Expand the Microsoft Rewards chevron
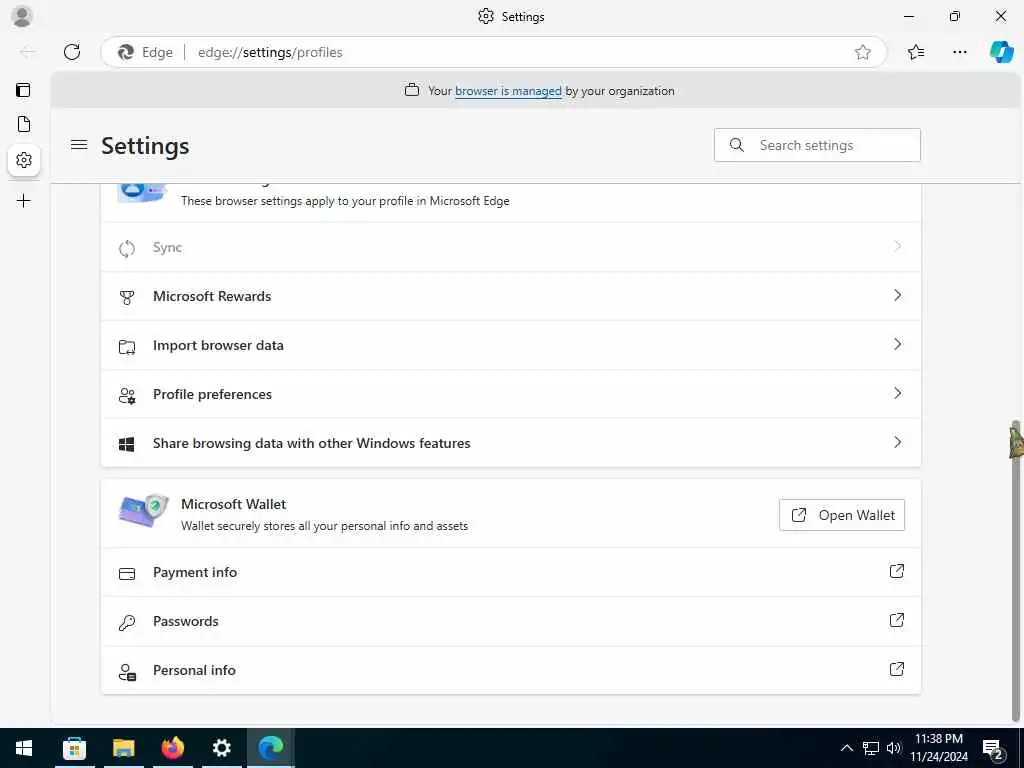This screenshot has height=768, width=1024. click(897, 295)
